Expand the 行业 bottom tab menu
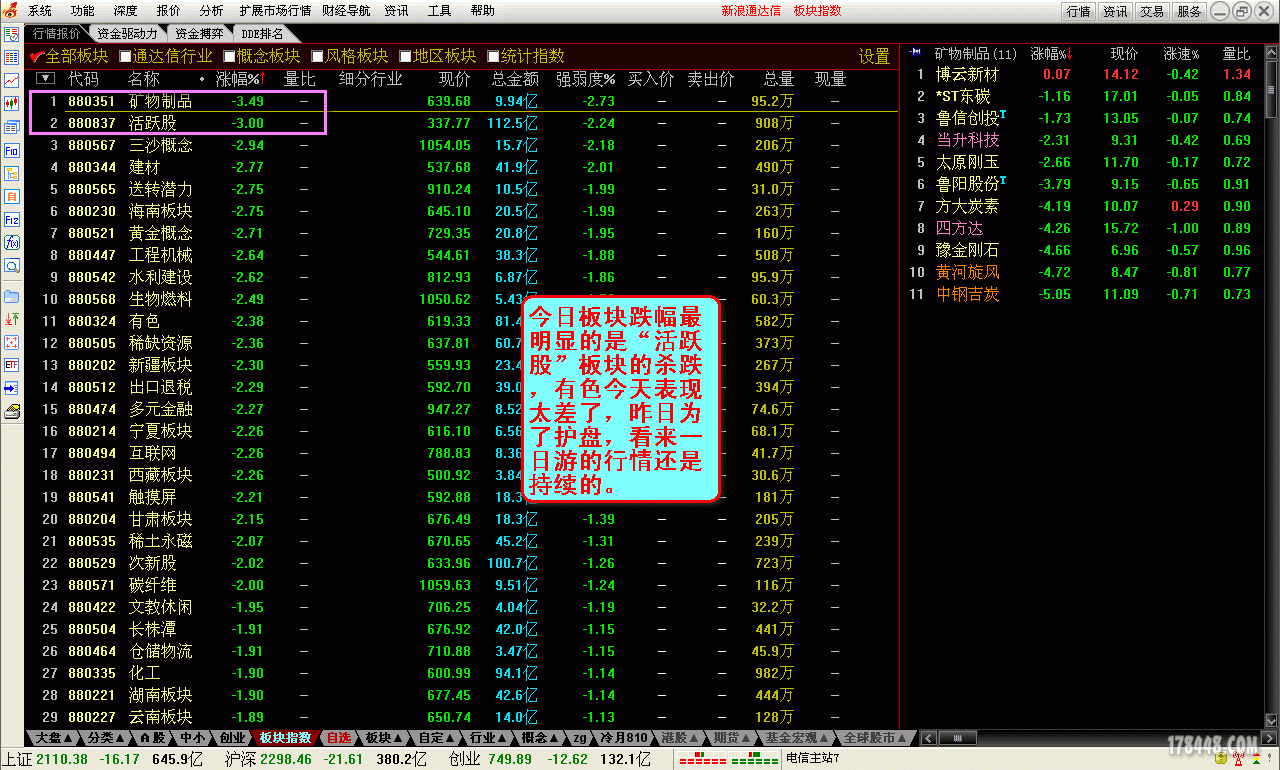1280x770 pixels. (x=488, y=738)
